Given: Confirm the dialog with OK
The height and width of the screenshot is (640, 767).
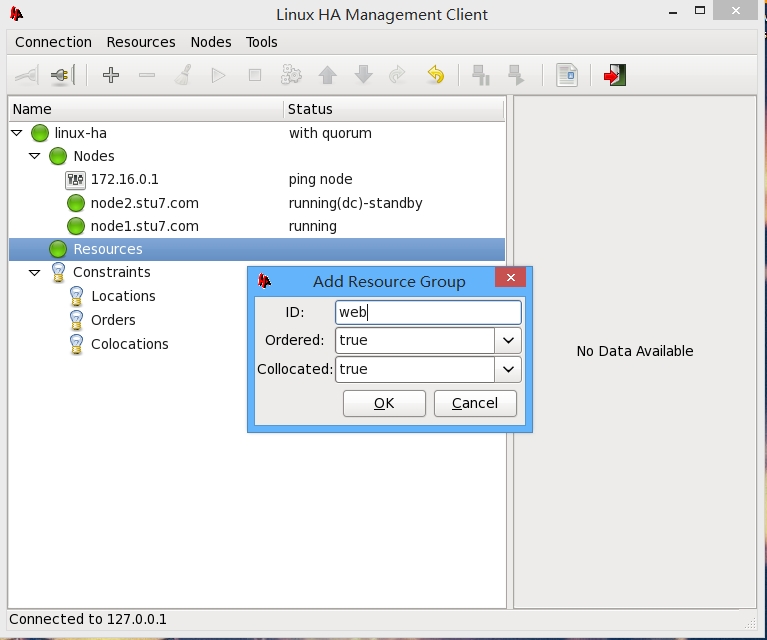Looking at the screenshot, I should 384,403.
